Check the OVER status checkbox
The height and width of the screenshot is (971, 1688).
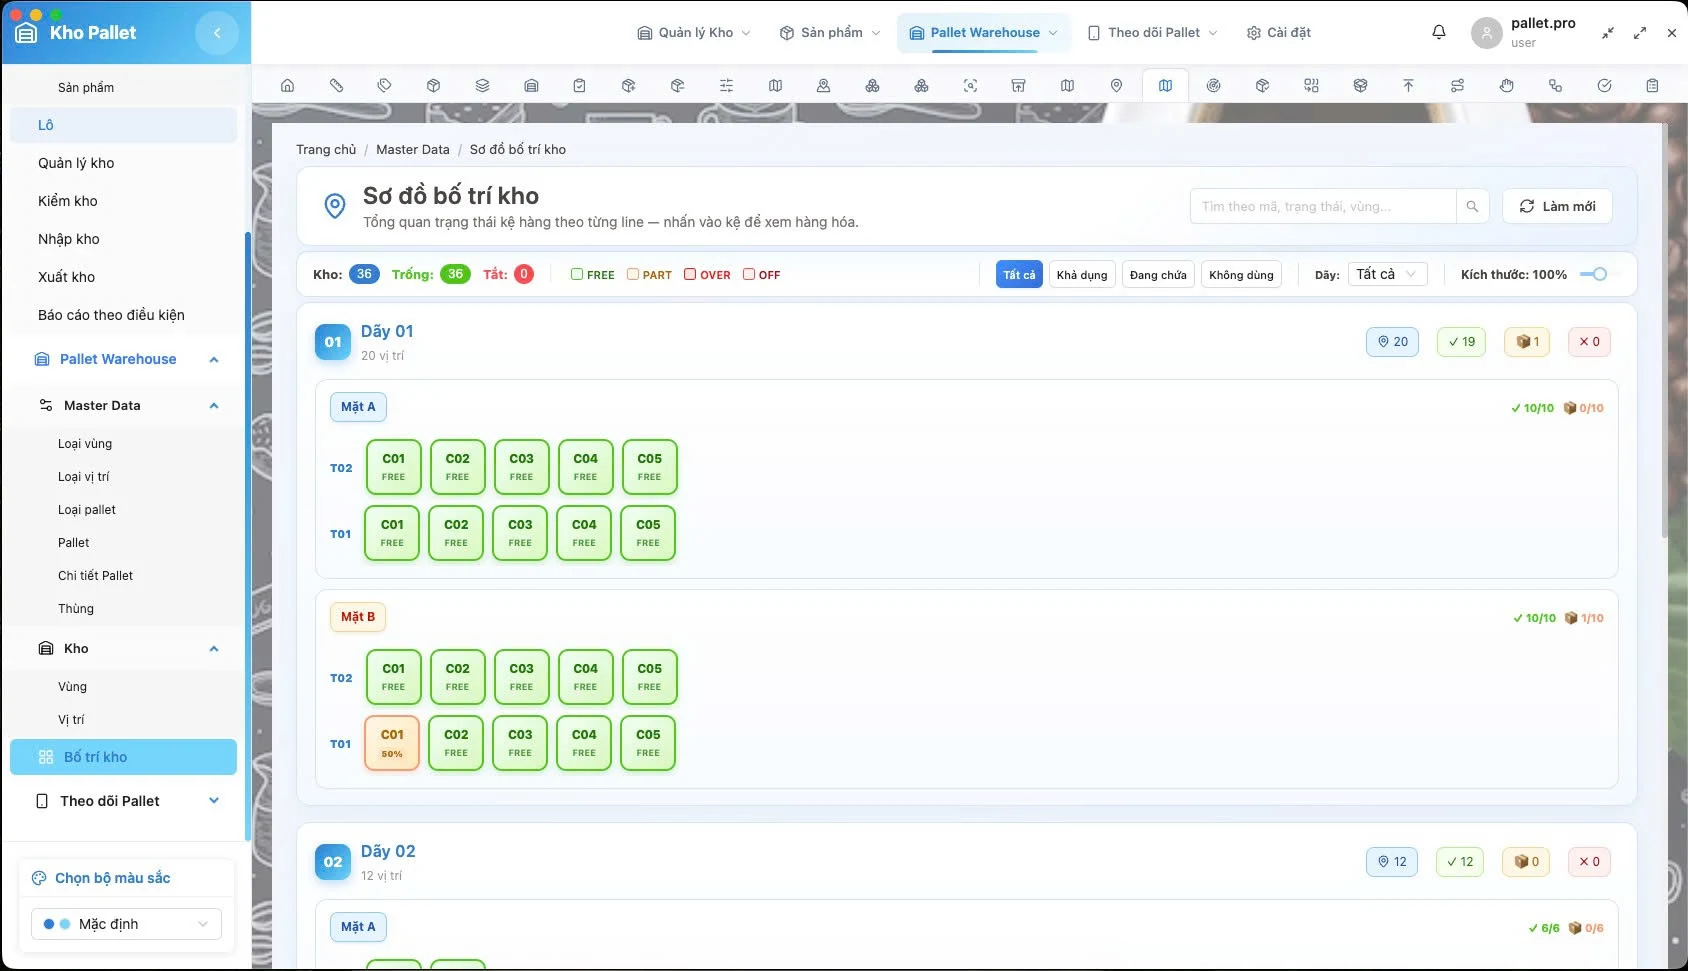coord(690,274)
